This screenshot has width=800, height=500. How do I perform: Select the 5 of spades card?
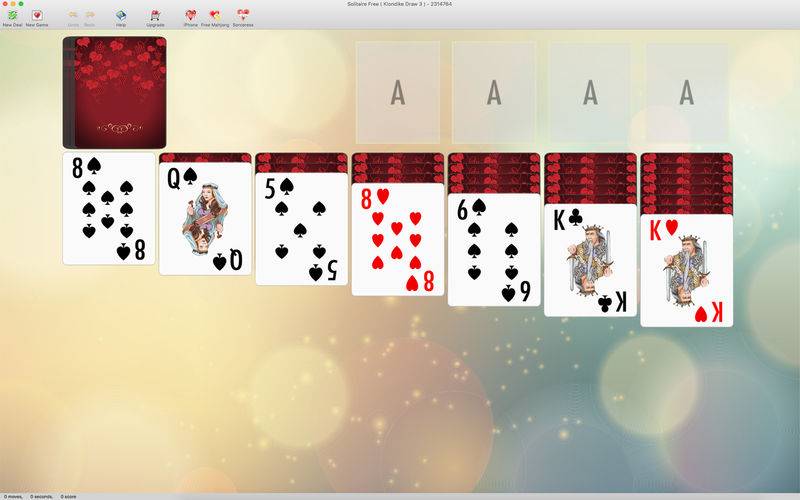pos(302,229)
